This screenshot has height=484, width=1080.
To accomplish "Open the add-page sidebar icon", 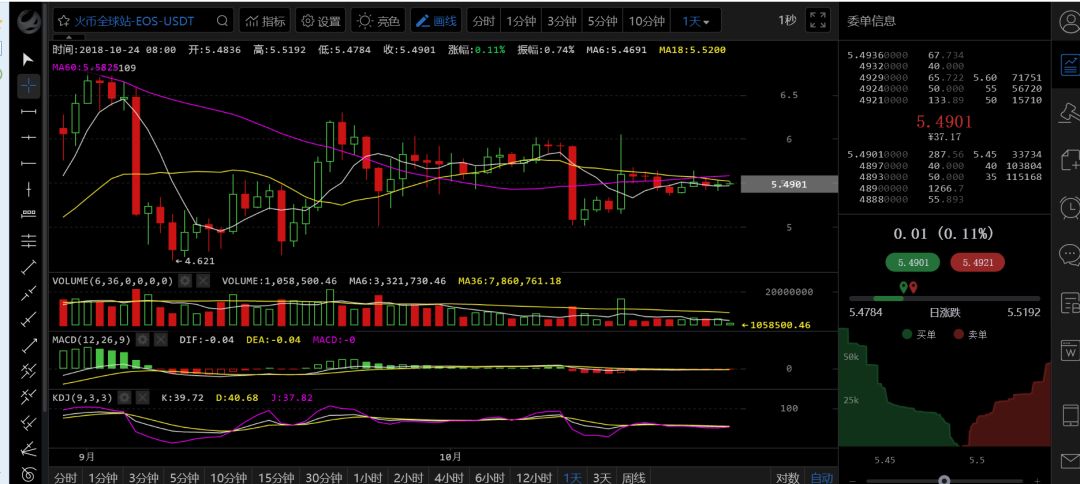I will (x=1070, y=160).
